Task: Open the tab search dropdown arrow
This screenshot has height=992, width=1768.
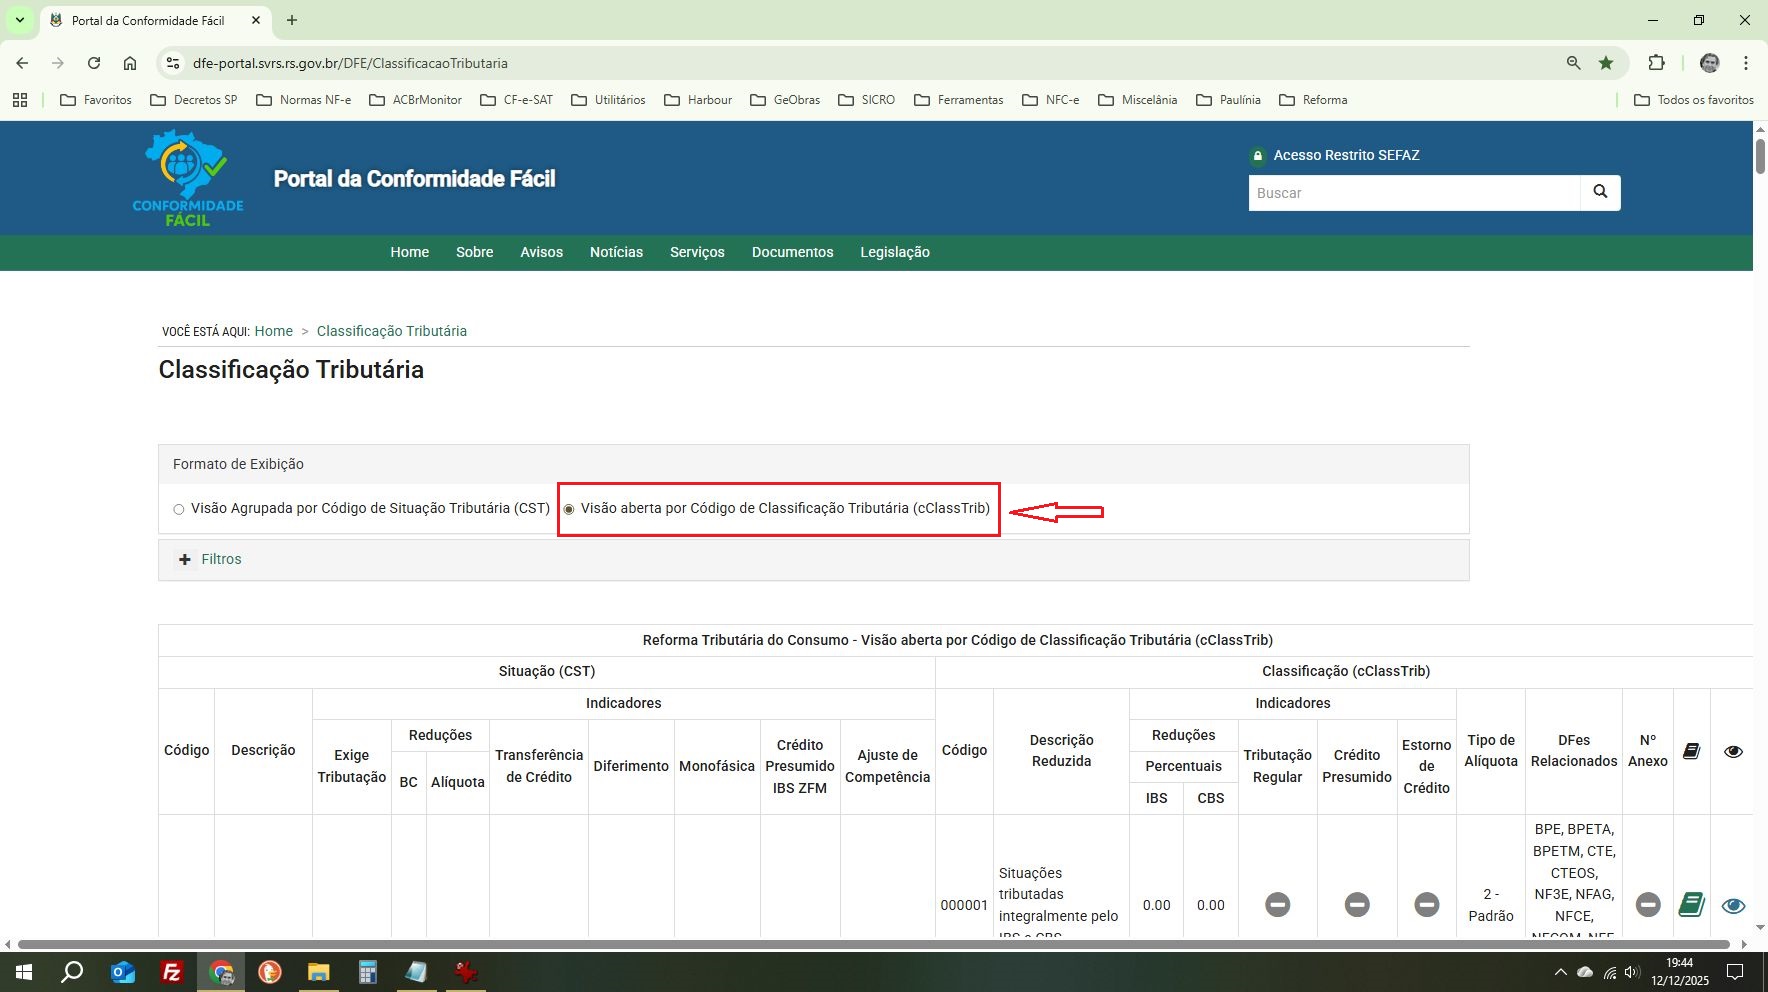Action: (19, 20)
